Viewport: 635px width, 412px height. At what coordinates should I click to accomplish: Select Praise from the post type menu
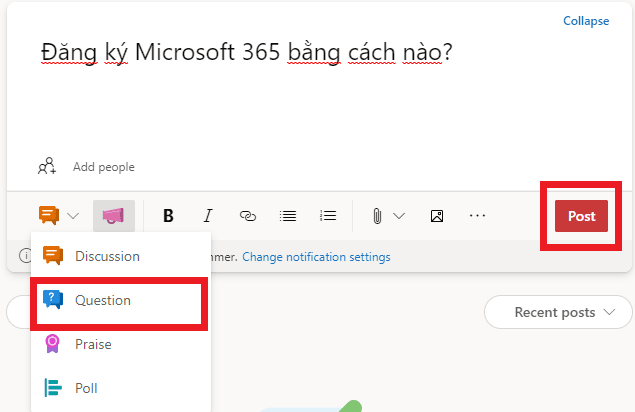click(x=121, y=344)
